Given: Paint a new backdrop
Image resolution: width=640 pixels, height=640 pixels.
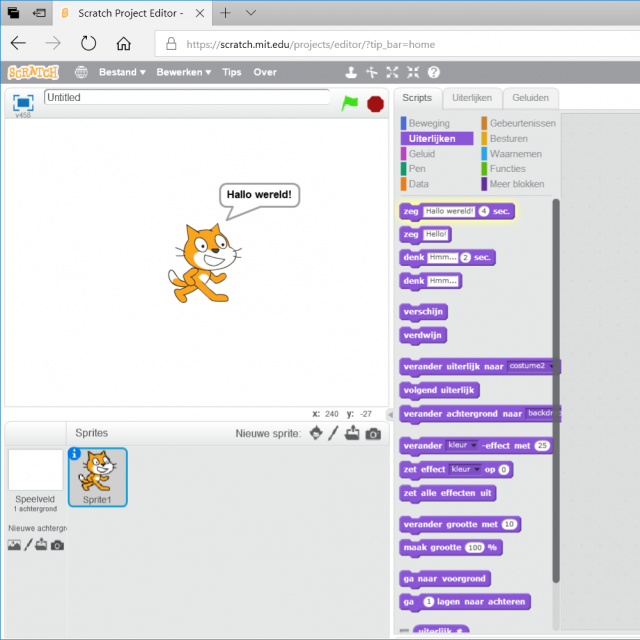Looking at the screenshot, I should click(x=28, y=544).
